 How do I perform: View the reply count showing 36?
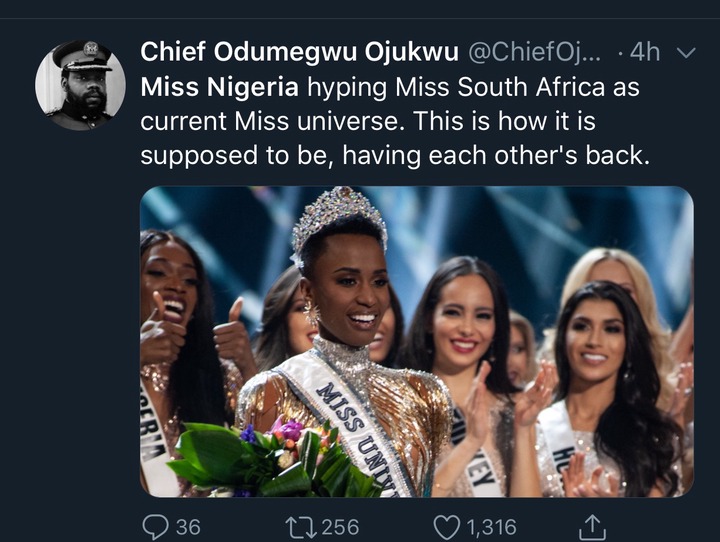click(x=187, y=526)
